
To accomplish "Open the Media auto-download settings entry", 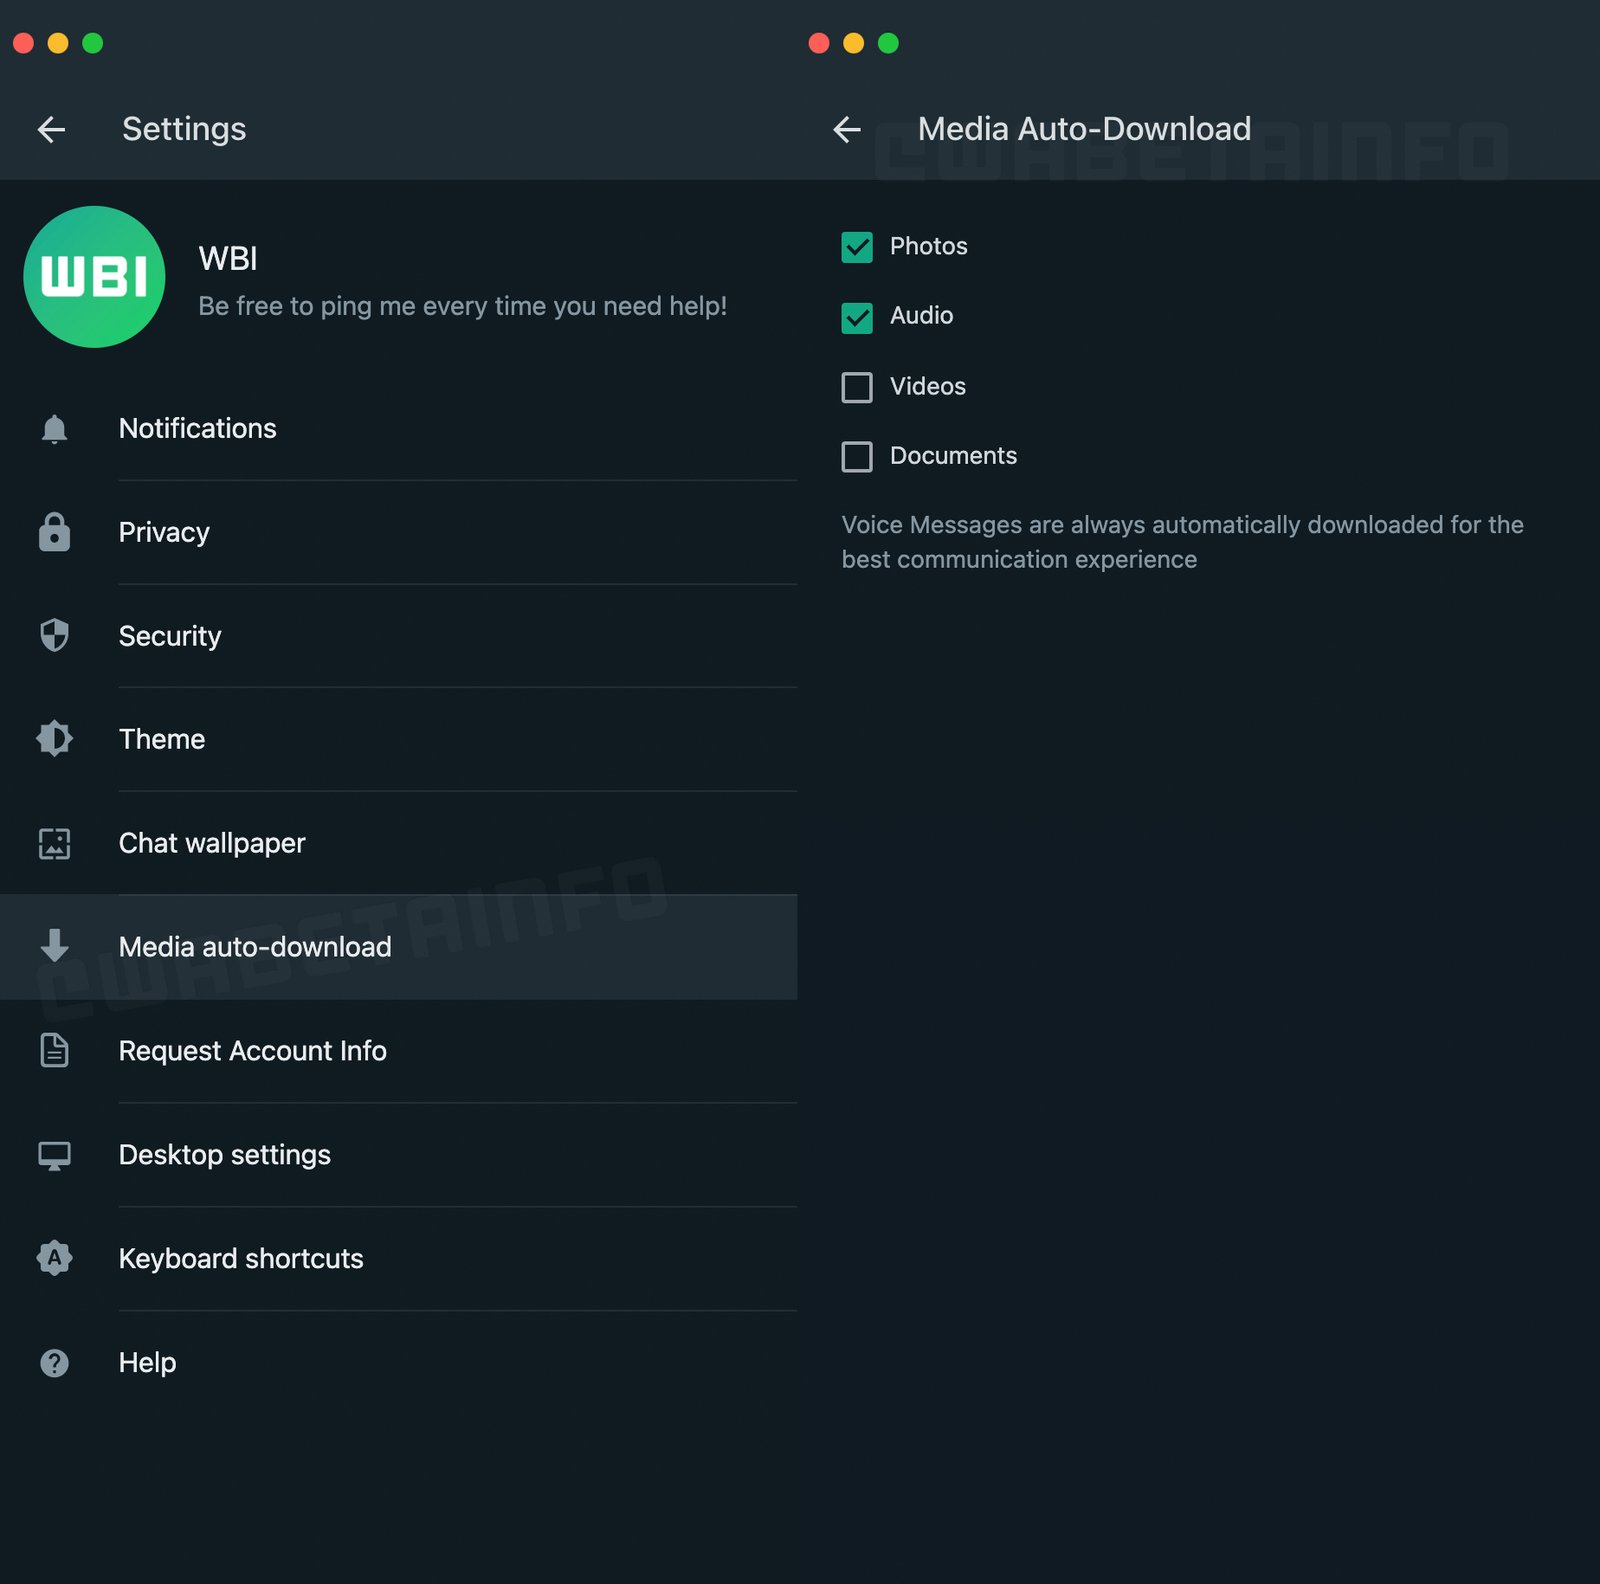I will pyautogui.click(x=255, y=947).
